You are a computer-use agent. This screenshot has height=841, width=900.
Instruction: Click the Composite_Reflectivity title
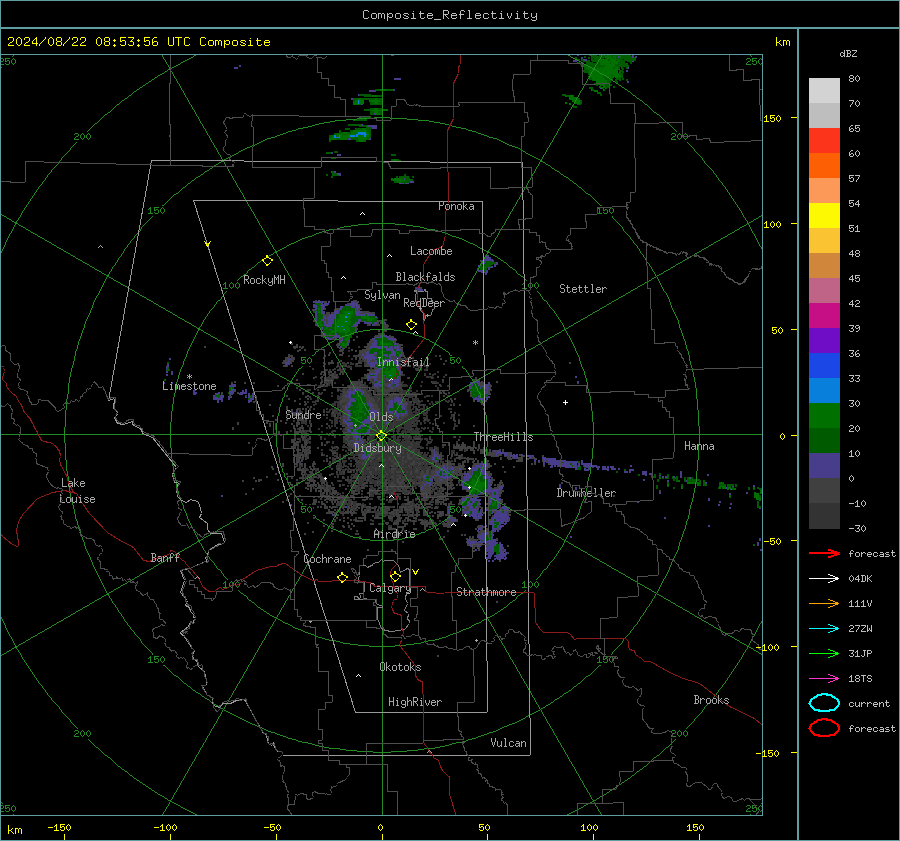point(449,15)
